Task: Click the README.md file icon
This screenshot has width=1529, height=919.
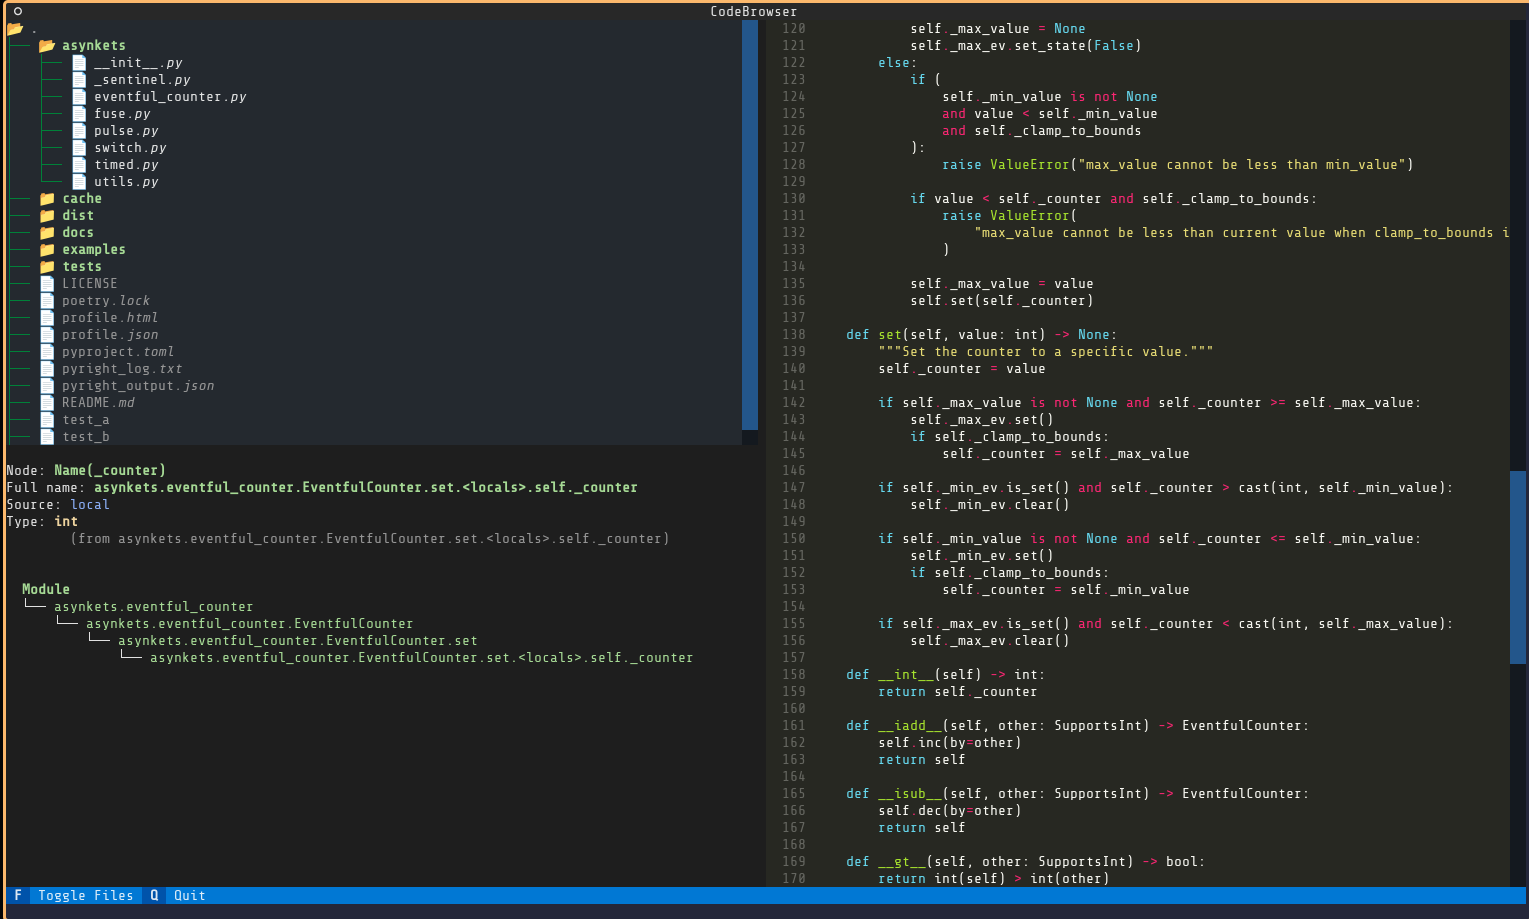Action: 47,402
